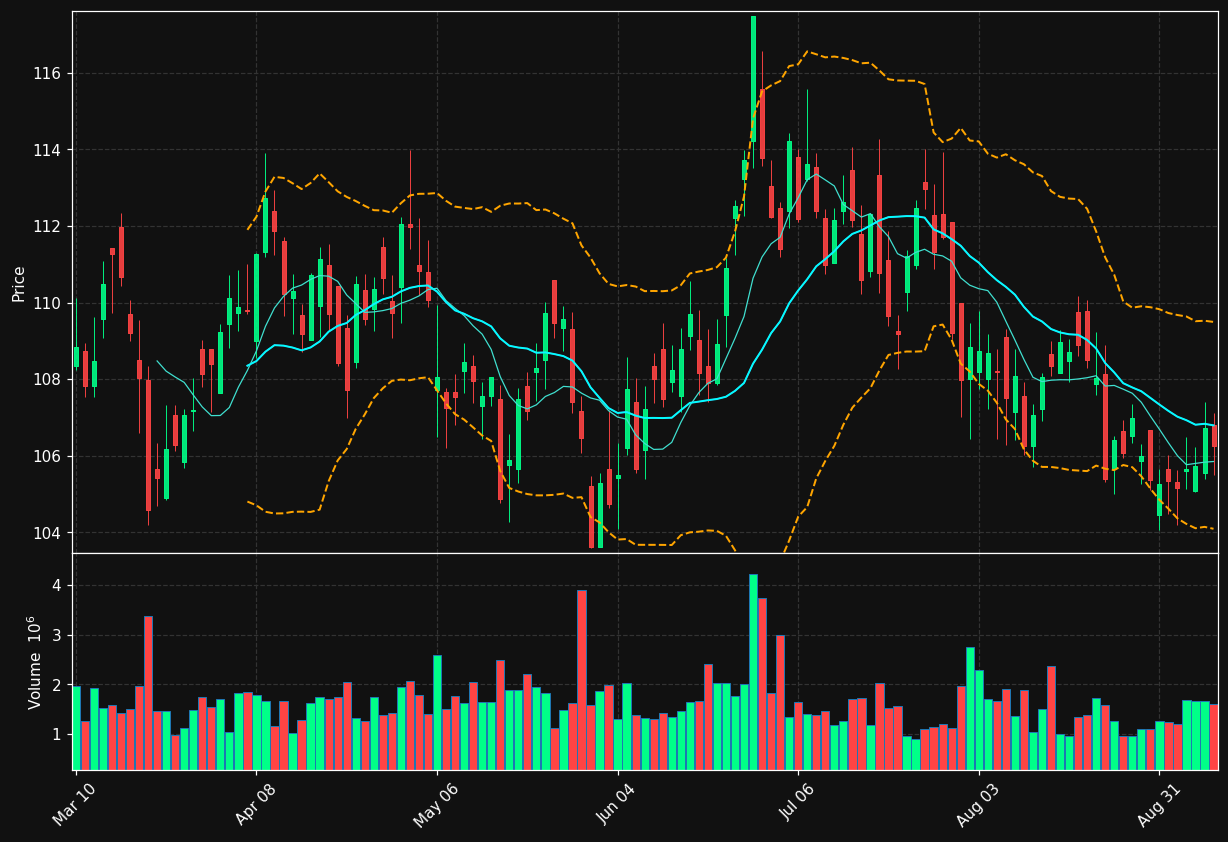Screen dimensions: 1228x842
Task: Select the 110 price tick label
Action: point(47,303)
